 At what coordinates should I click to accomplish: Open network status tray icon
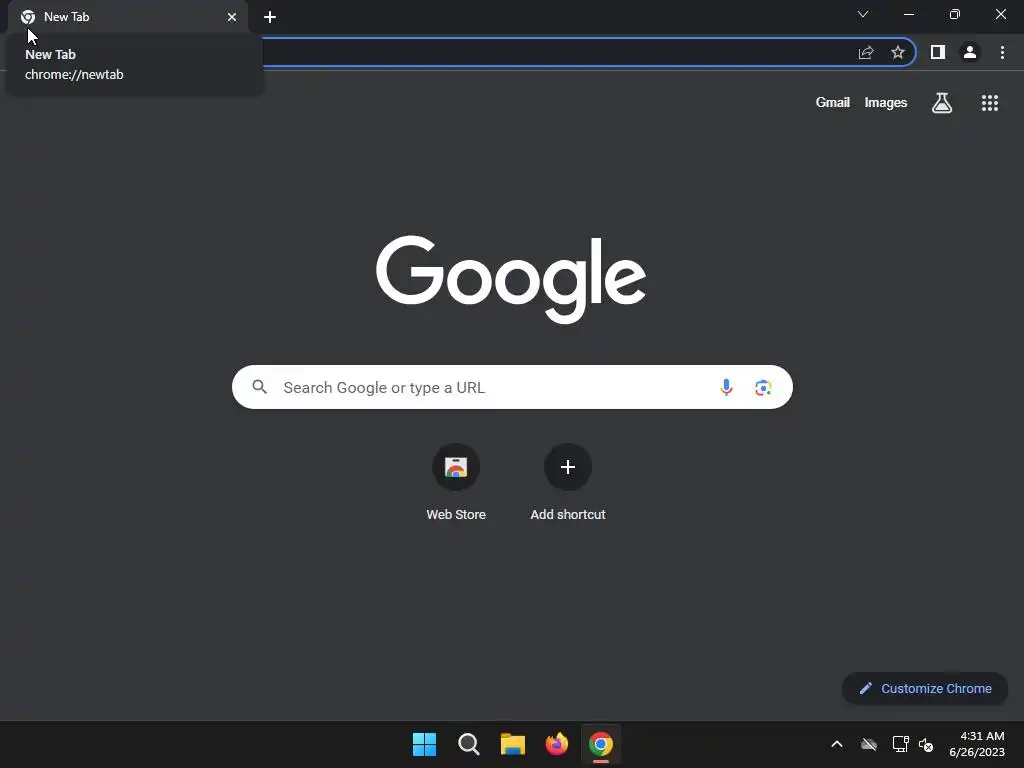901,744
